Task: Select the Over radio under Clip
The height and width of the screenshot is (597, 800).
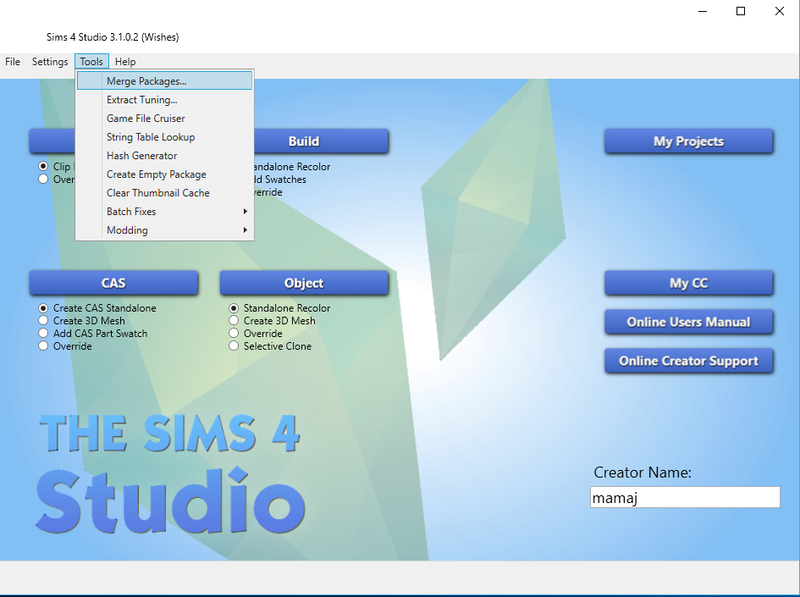Action: point(43,179)
